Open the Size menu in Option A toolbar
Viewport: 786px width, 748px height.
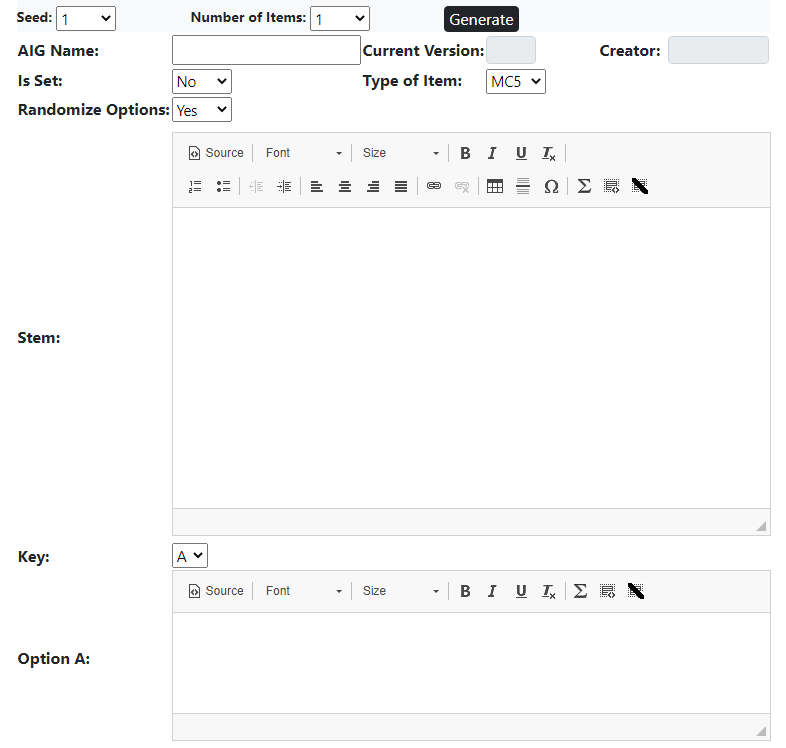(x=400, y=591)
